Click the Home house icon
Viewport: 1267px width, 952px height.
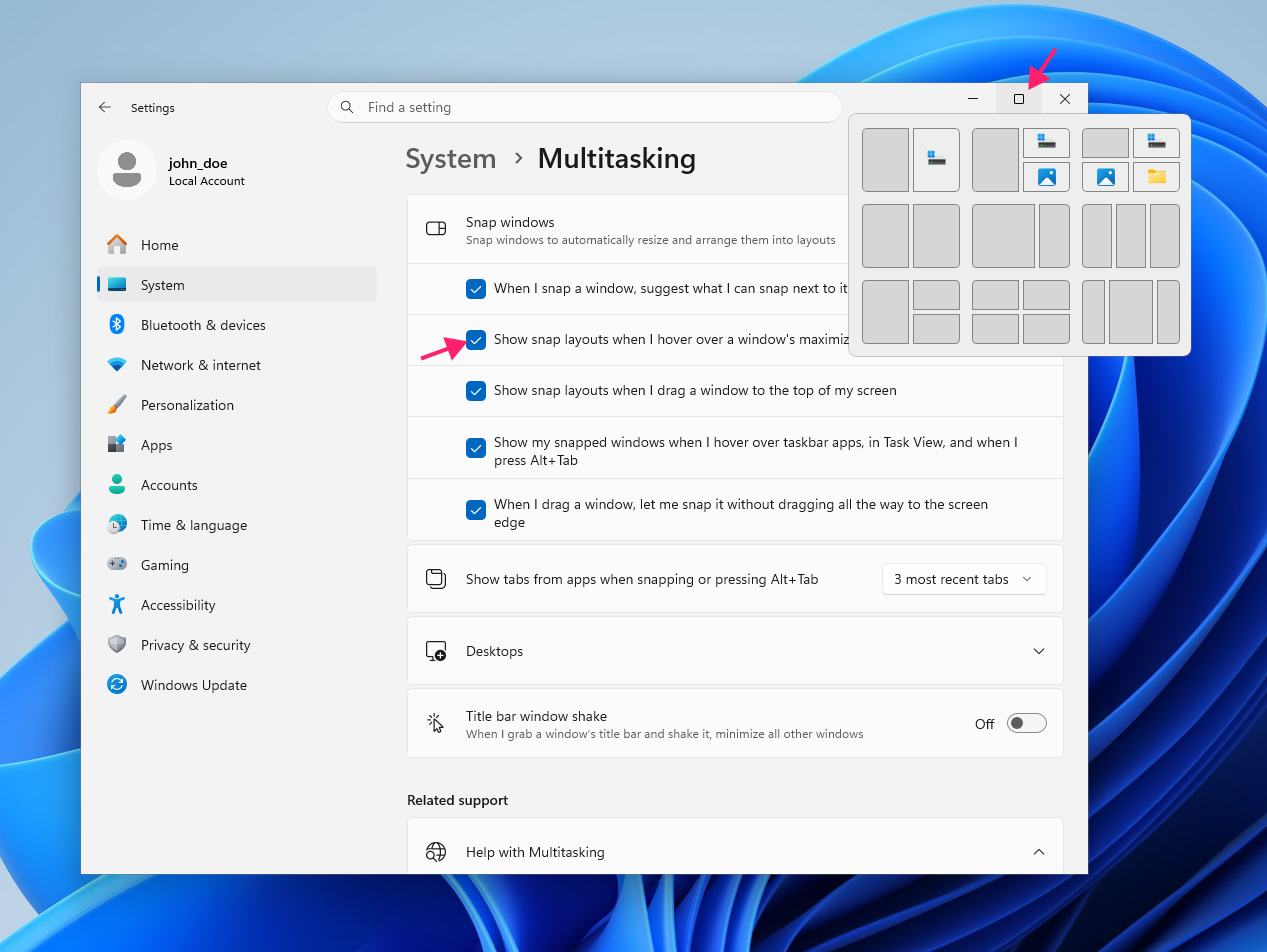(x=117, y=245)
